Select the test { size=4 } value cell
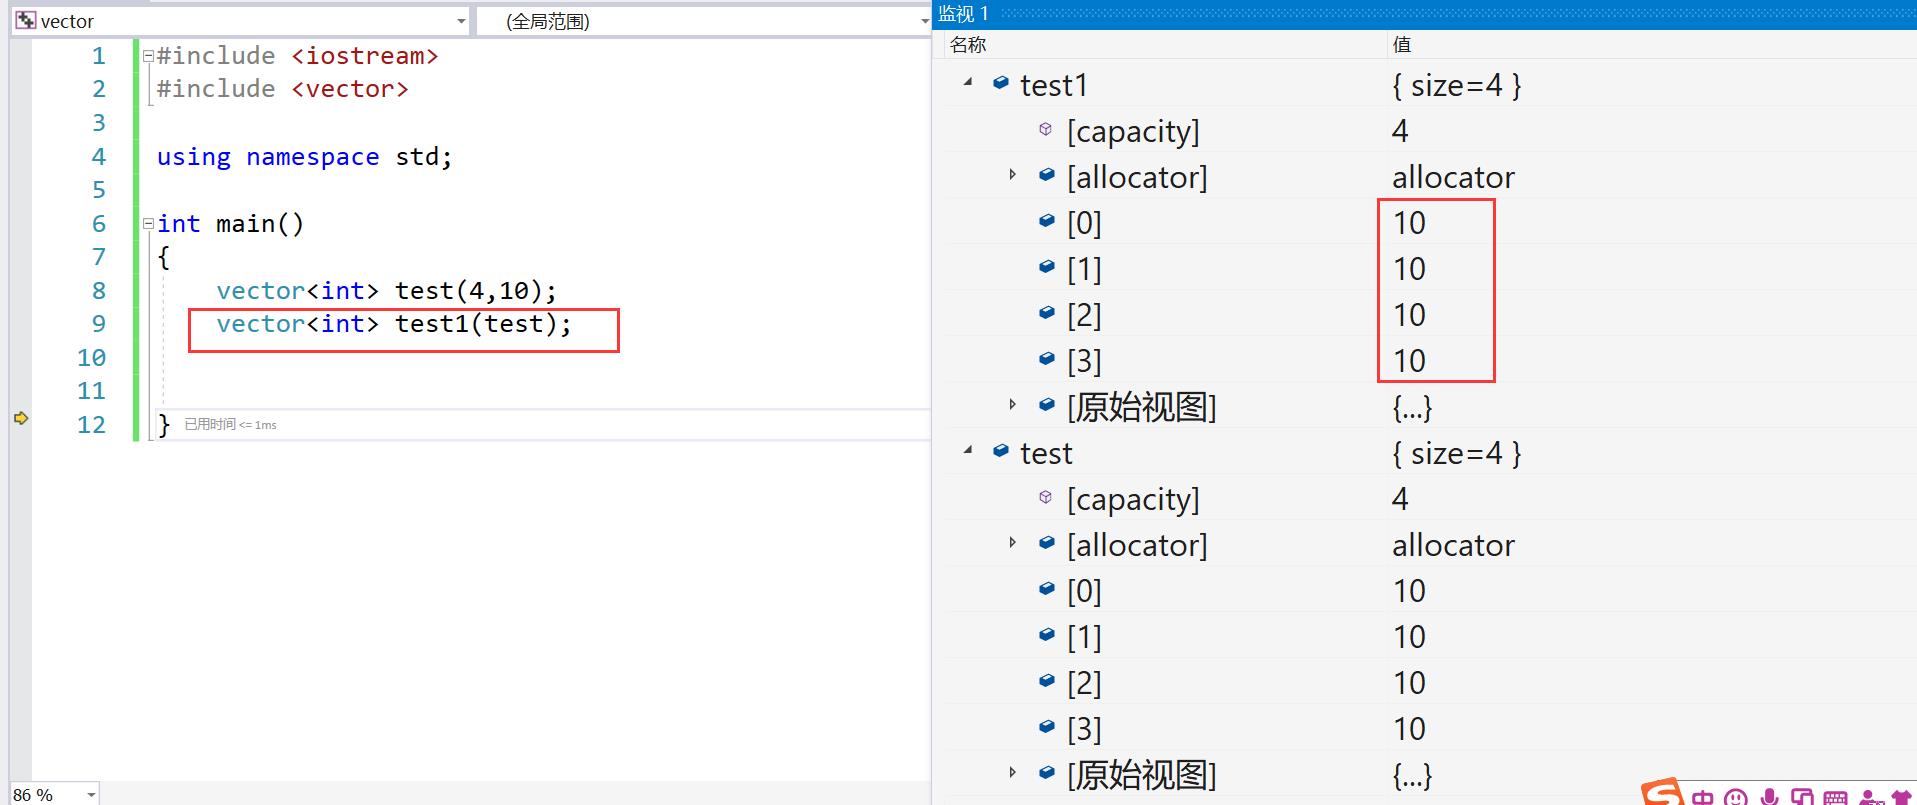 click(x=1456, y=454)
